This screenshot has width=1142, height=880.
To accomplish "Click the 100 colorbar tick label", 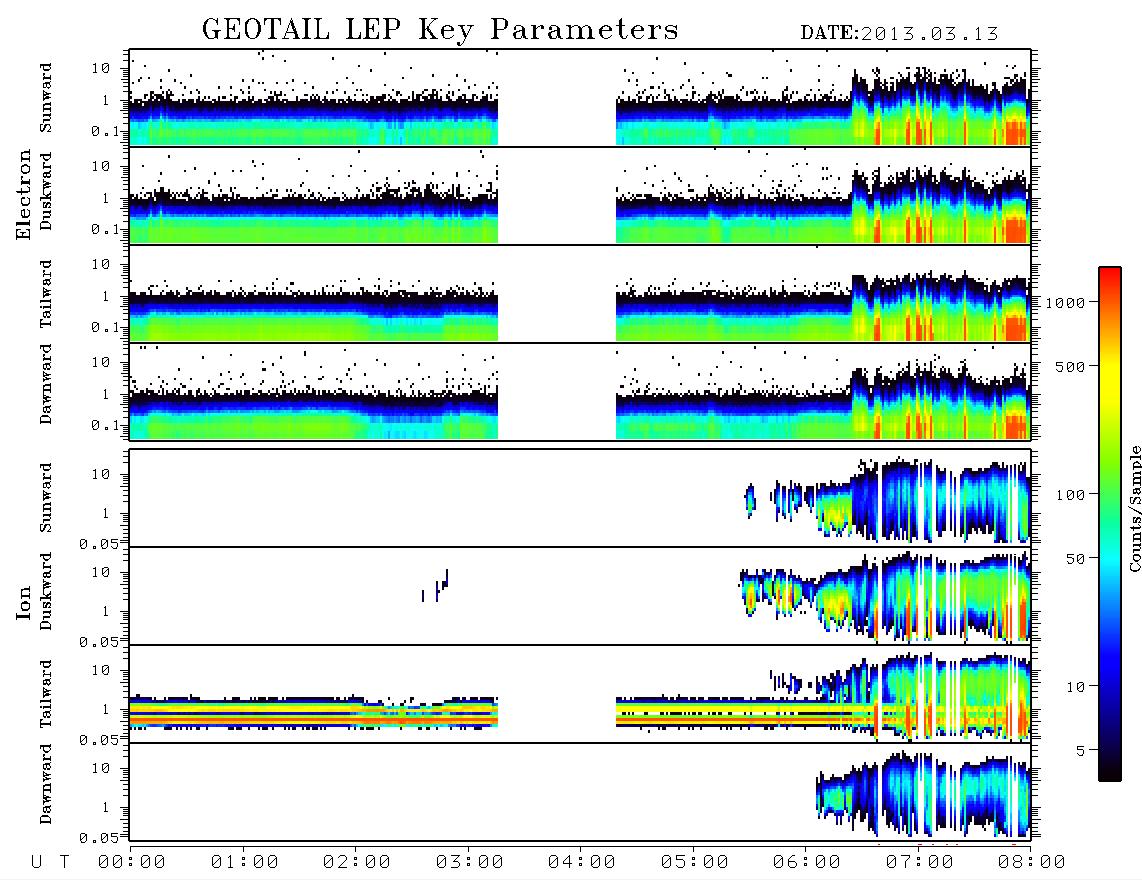I will [1071, 495].
